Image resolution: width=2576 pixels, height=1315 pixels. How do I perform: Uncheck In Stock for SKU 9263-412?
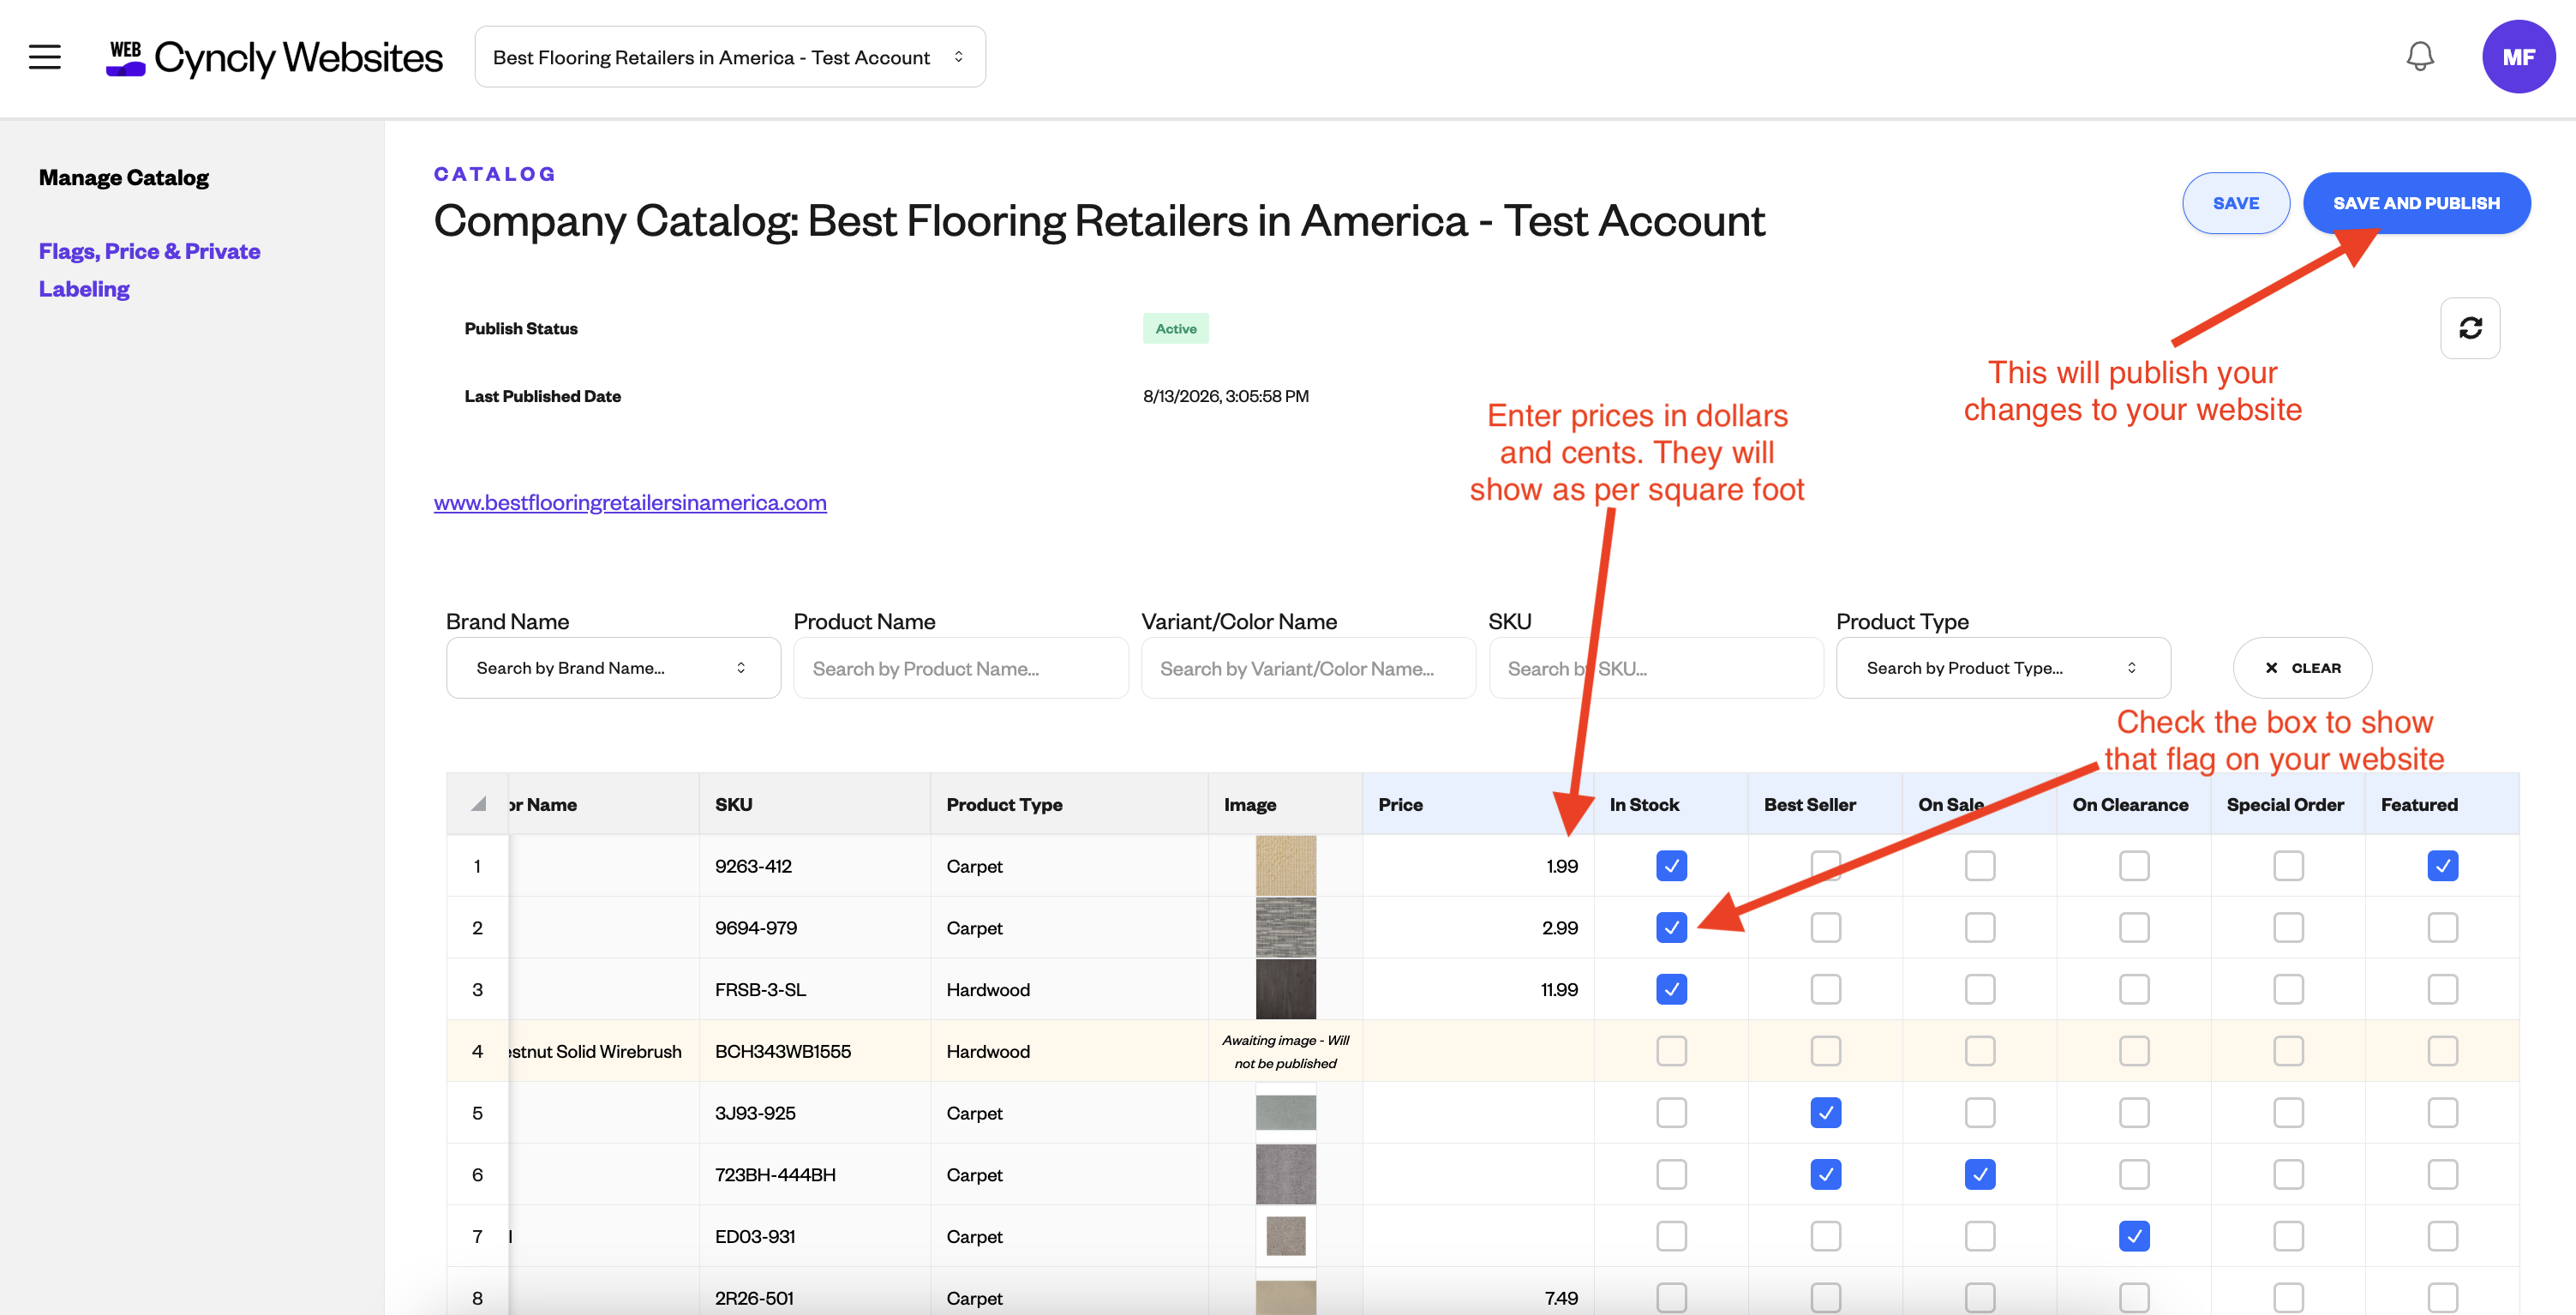click(1671, 866)
